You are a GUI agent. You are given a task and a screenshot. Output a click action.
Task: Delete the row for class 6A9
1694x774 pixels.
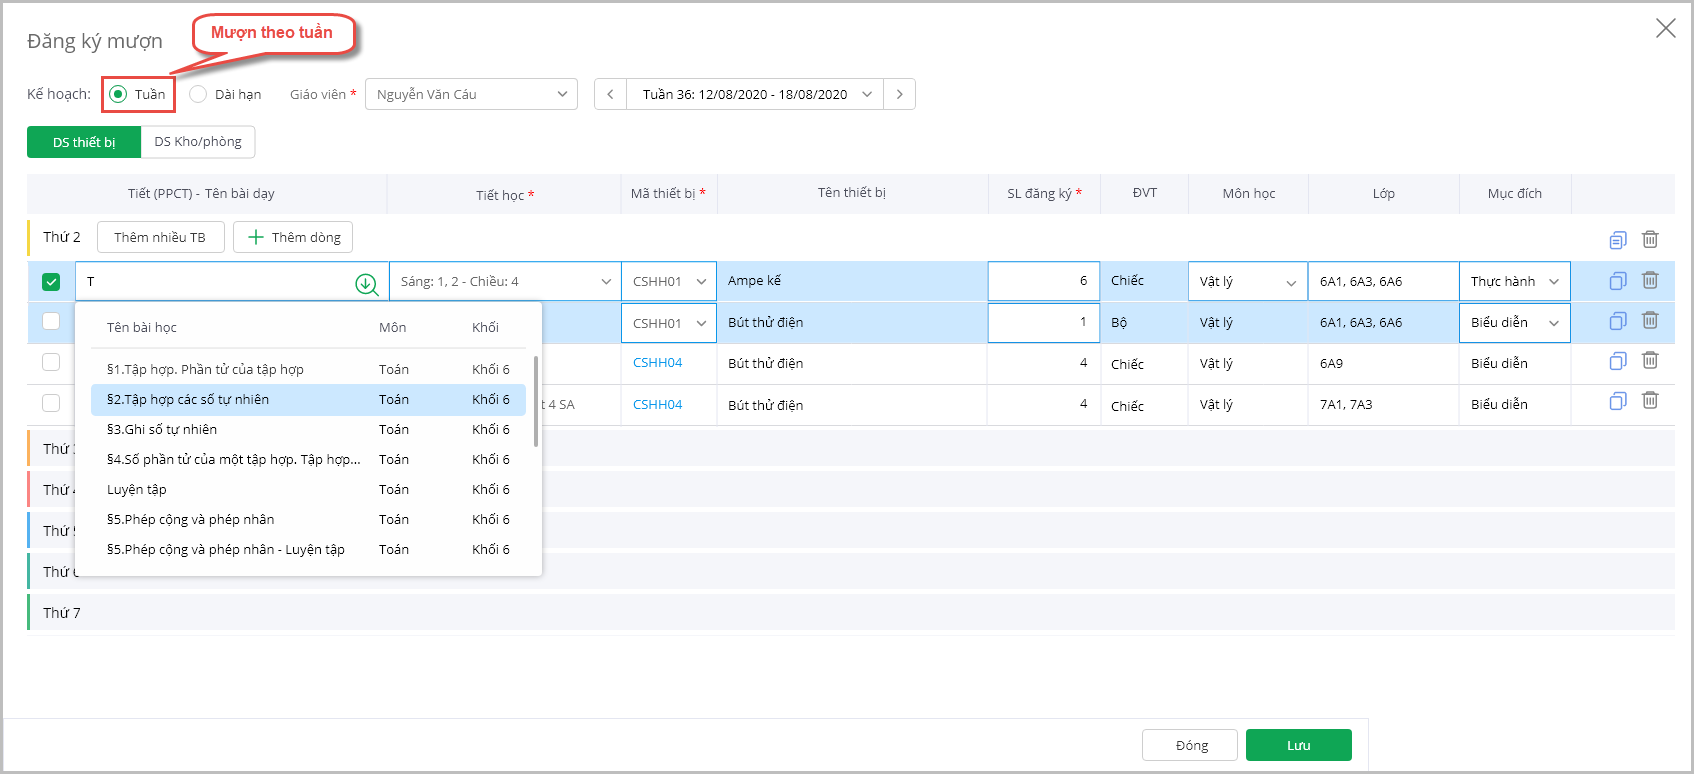point(1650,361)
